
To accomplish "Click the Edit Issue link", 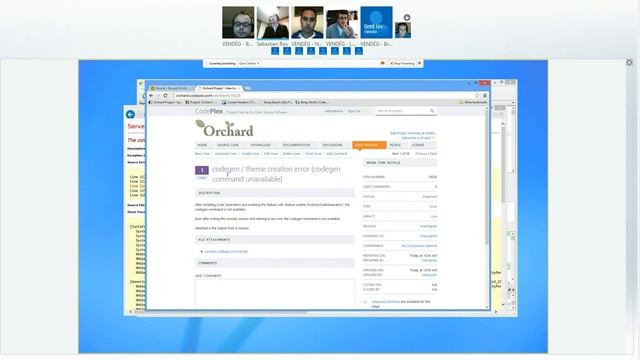I will click(271, 154).
